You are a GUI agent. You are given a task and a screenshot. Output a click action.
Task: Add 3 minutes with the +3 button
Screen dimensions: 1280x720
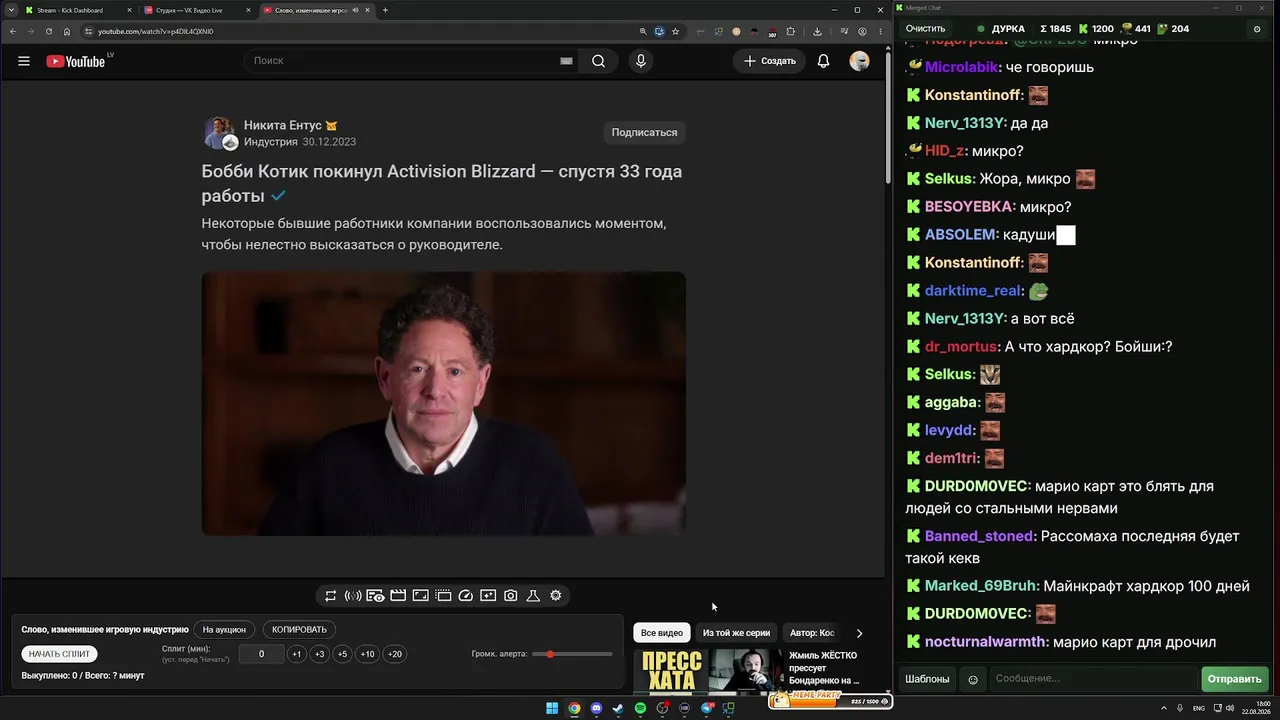(319, 654)
